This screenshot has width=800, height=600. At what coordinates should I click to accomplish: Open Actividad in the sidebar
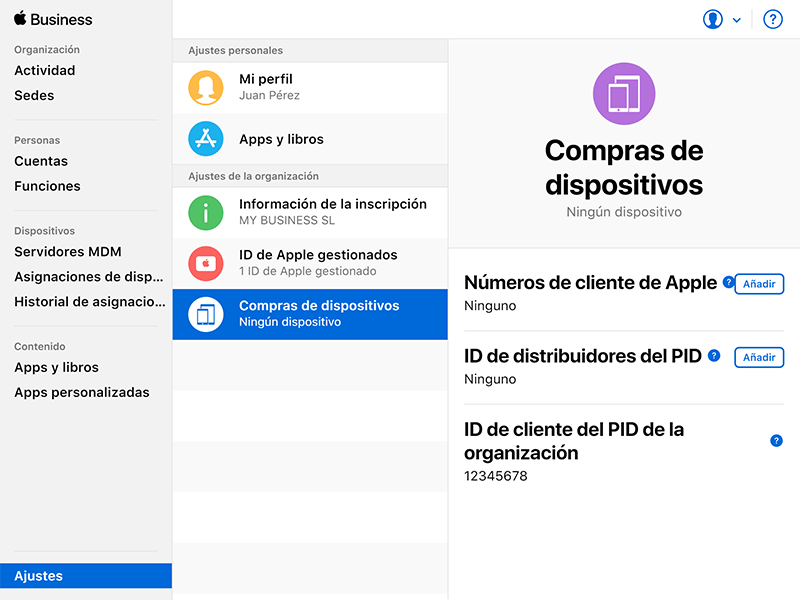45,70
